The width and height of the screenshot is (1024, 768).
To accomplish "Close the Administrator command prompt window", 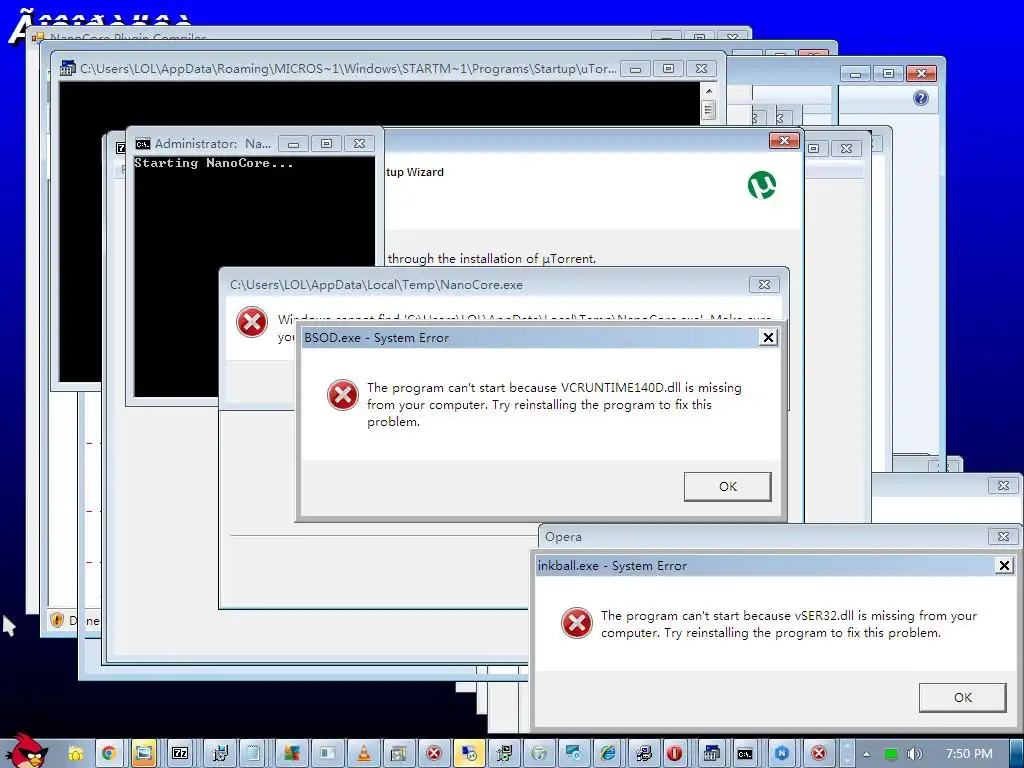I will (359, 144).
